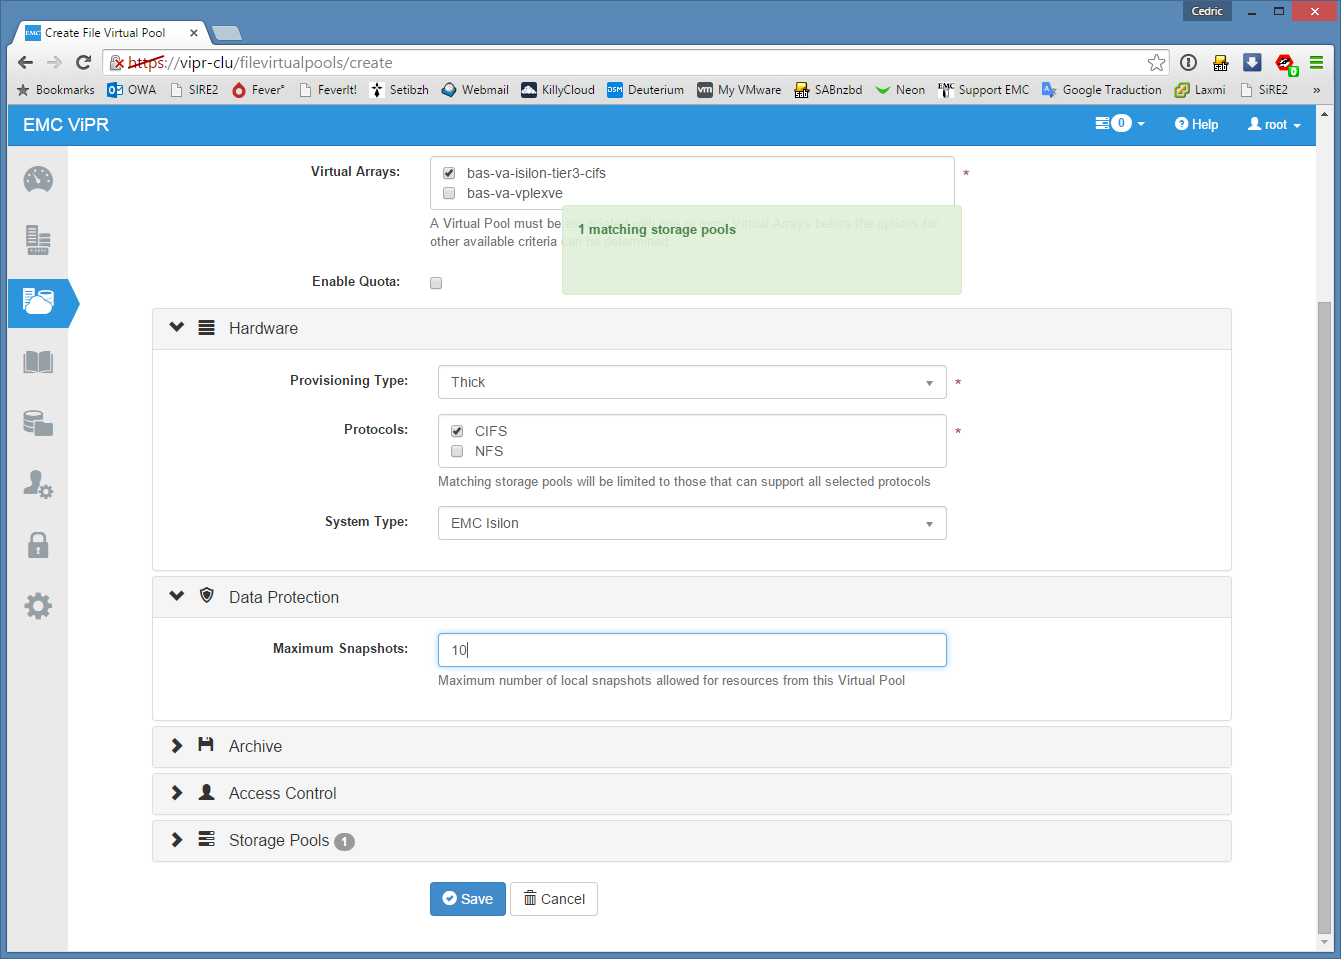Click the Cedric profile button in title bar
The height and width of the screenshot is (959, 1341).
pos(1207,11)
